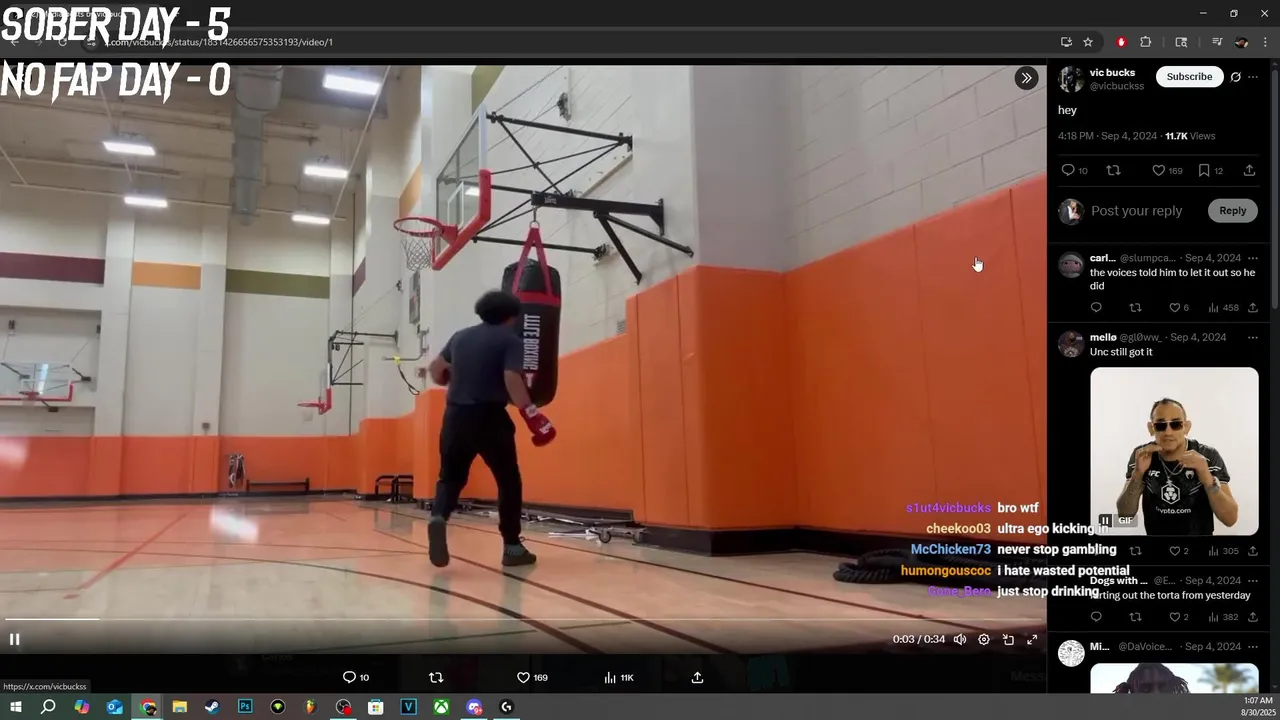This screenshot has width=1280, height=720.
Task: Bookmark this page with the star icon
Action: 1088,42
